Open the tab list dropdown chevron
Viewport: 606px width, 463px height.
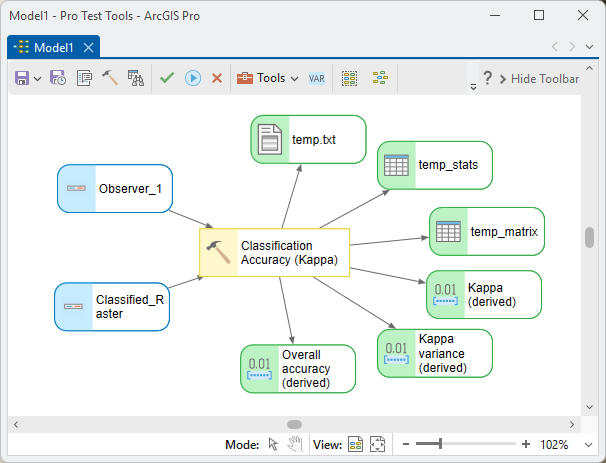[589, 47]
